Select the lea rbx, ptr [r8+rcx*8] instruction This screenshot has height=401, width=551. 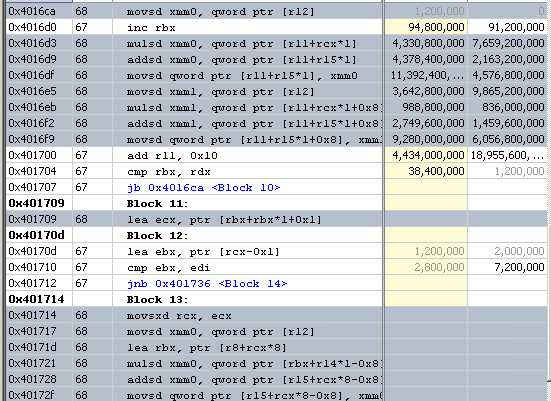tap(207, 348)
